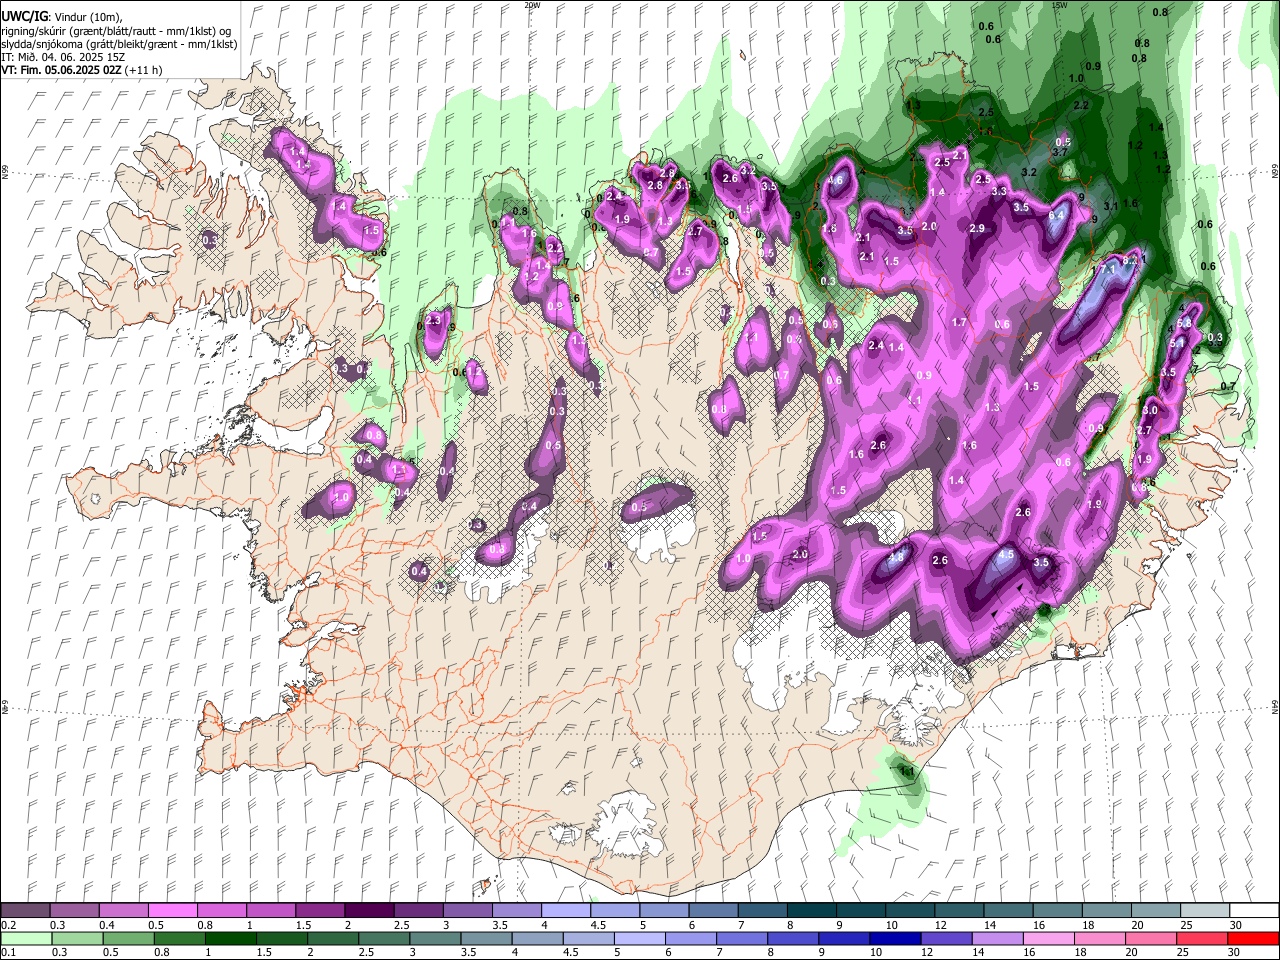Screen dimensions: 1280x960
Task: Click the '15W' longitude label at top
Action: [x=1059, y=5]
